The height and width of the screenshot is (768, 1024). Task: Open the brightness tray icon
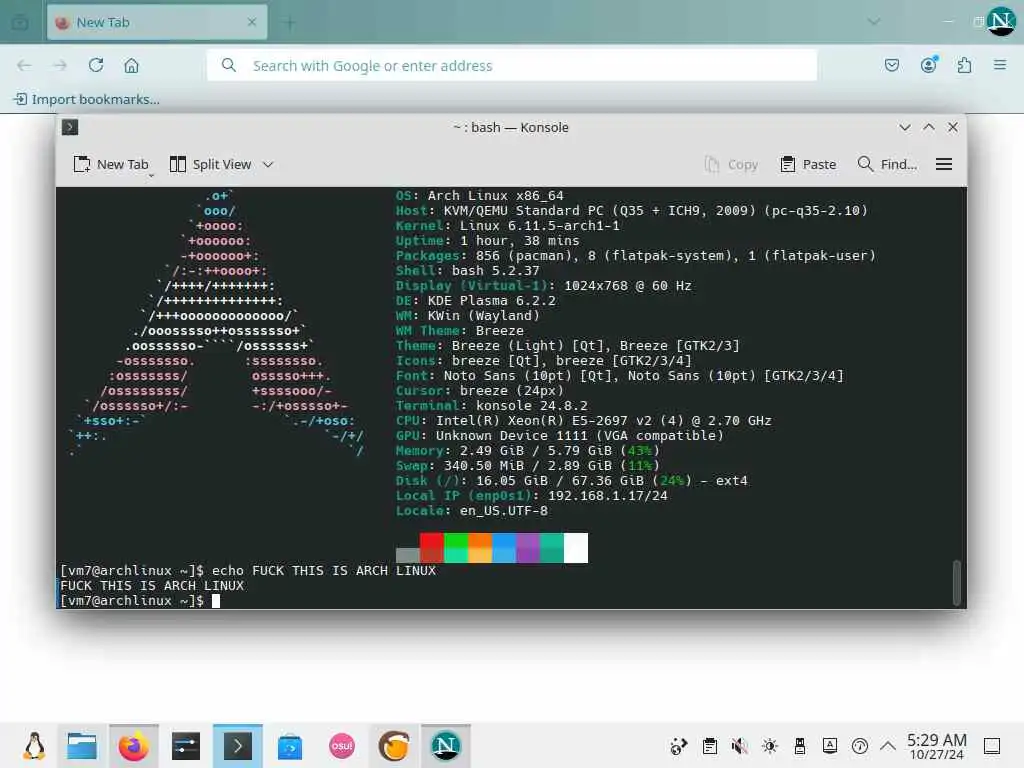(x=770, y=746)
